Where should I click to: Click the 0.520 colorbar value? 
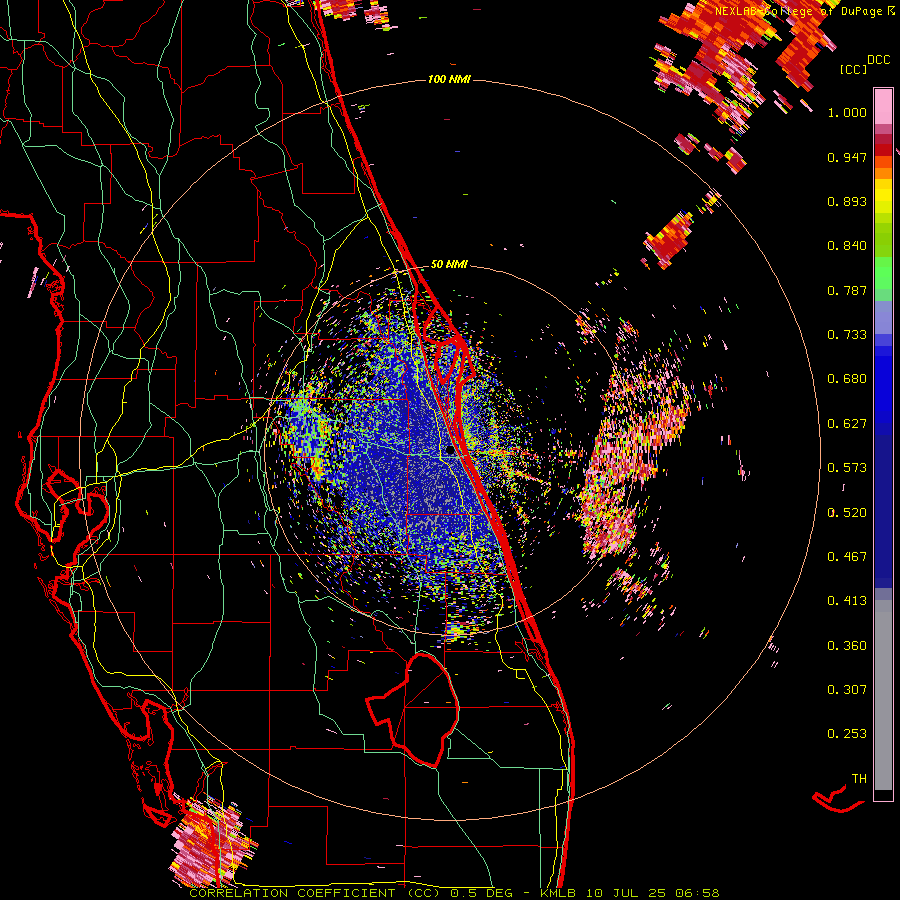click(847, 512)
